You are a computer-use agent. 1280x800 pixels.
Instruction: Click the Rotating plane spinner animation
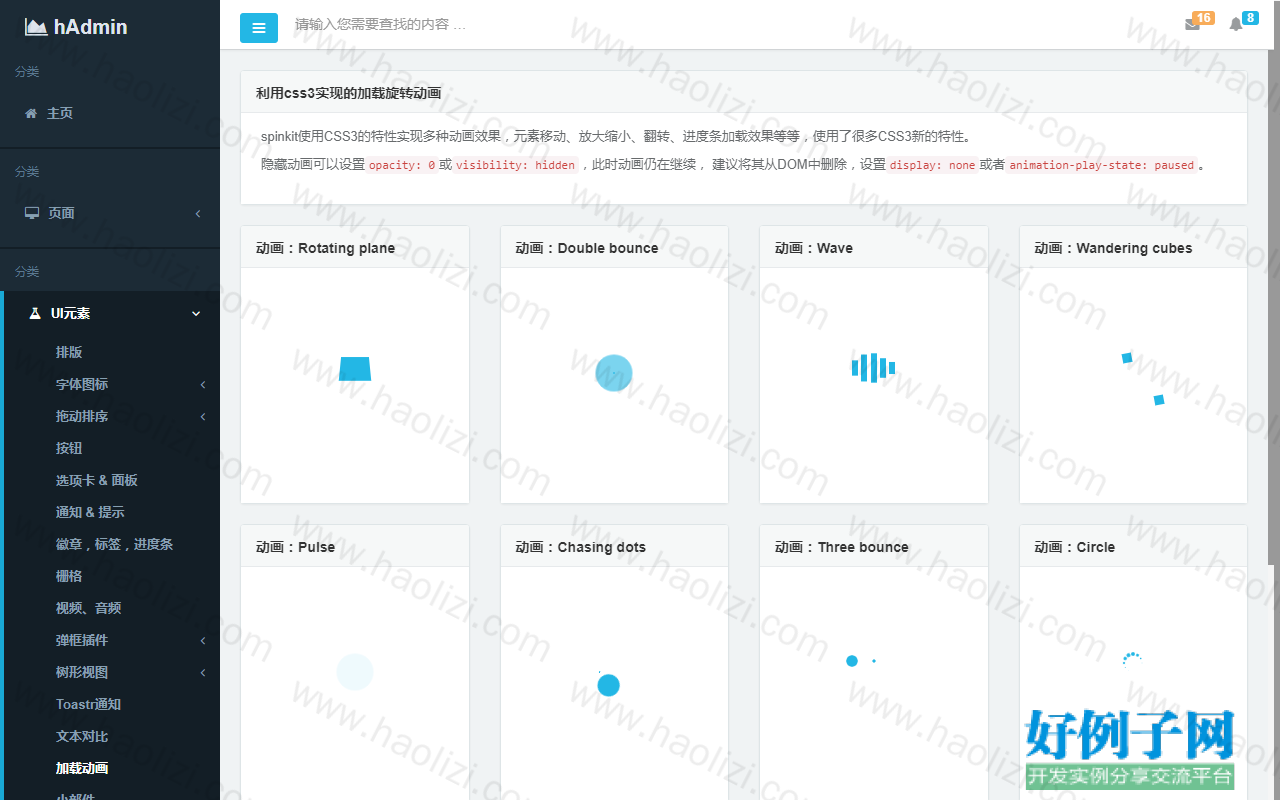[x=355, y=369]
